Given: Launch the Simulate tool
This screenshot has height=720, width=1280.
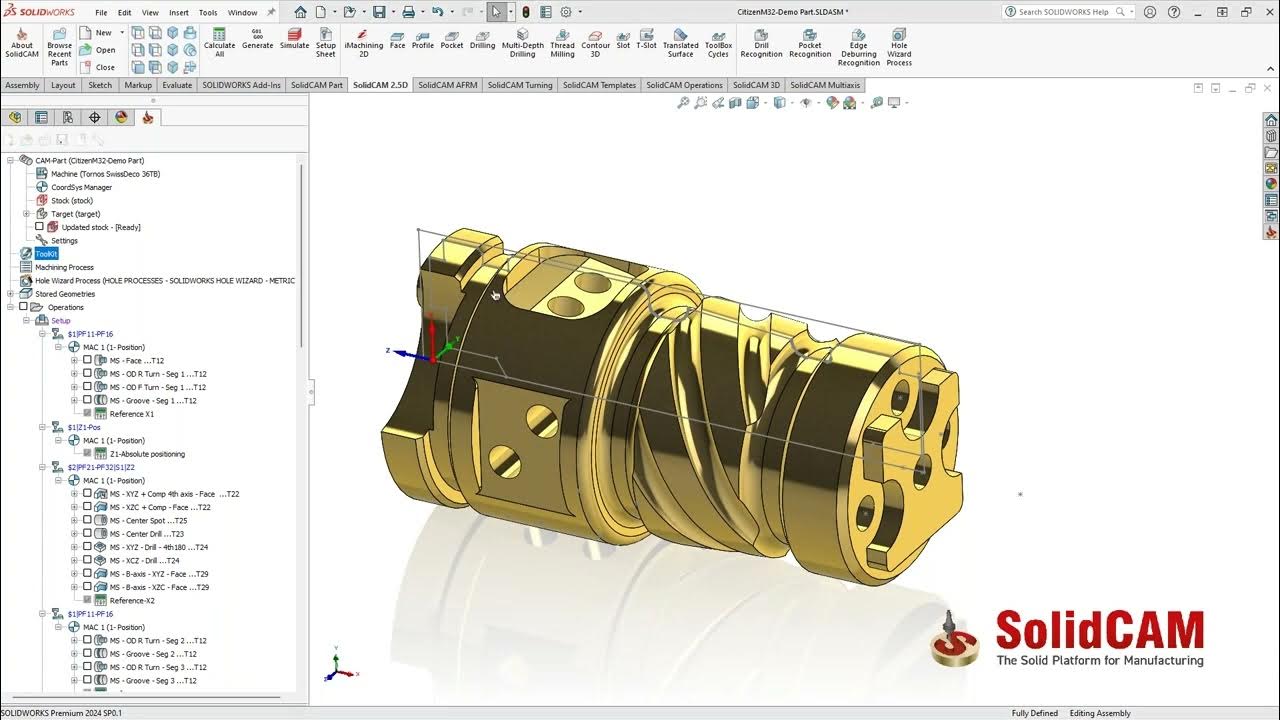Looking at the screenshot, I should [x=294, y=40].
